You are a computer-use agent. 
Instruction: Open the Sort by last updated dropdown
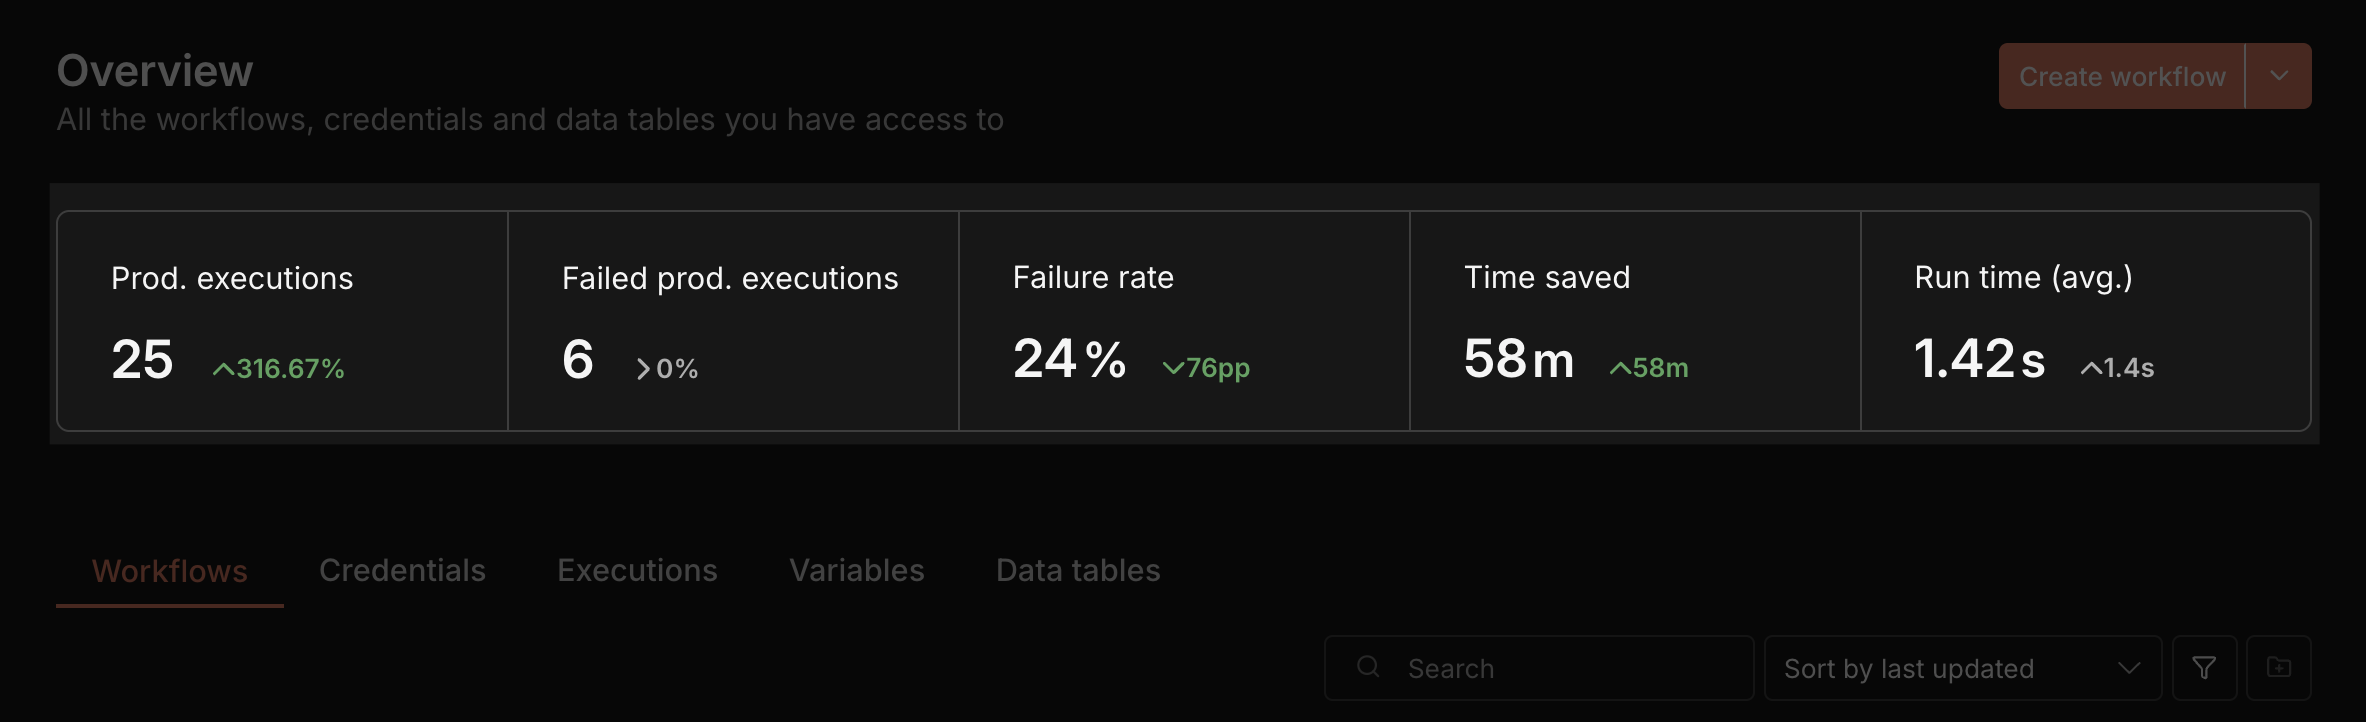1962,668
